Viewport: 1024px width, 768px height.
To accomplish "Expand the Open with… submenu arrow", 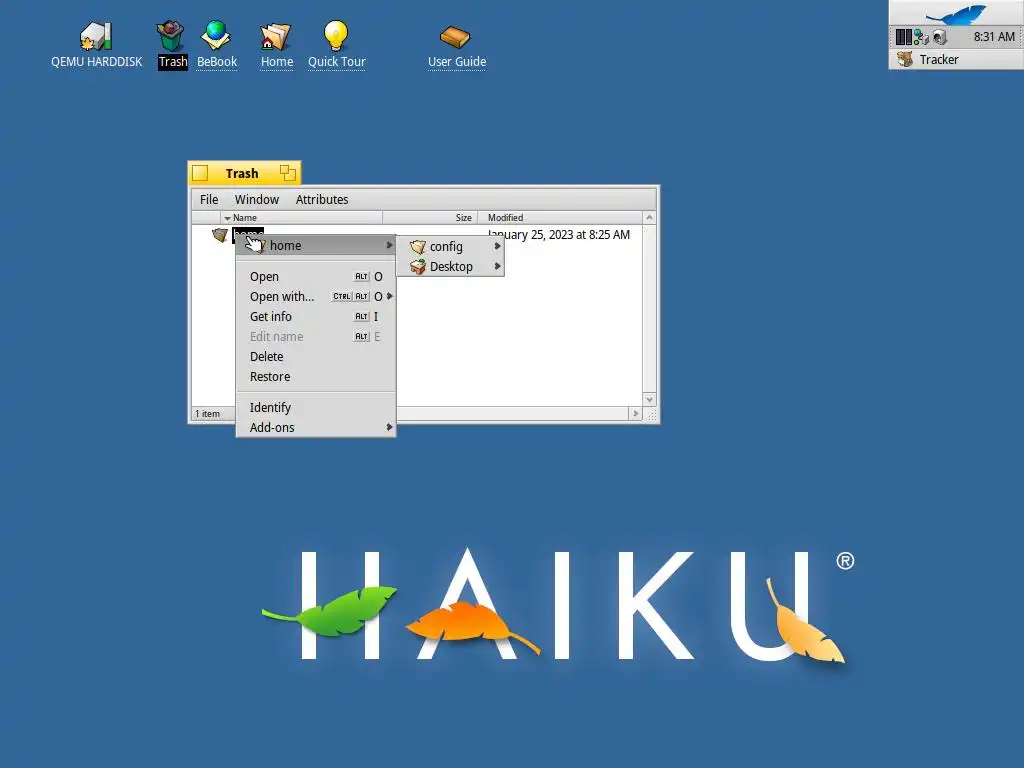I will click(x=389, y=296).
